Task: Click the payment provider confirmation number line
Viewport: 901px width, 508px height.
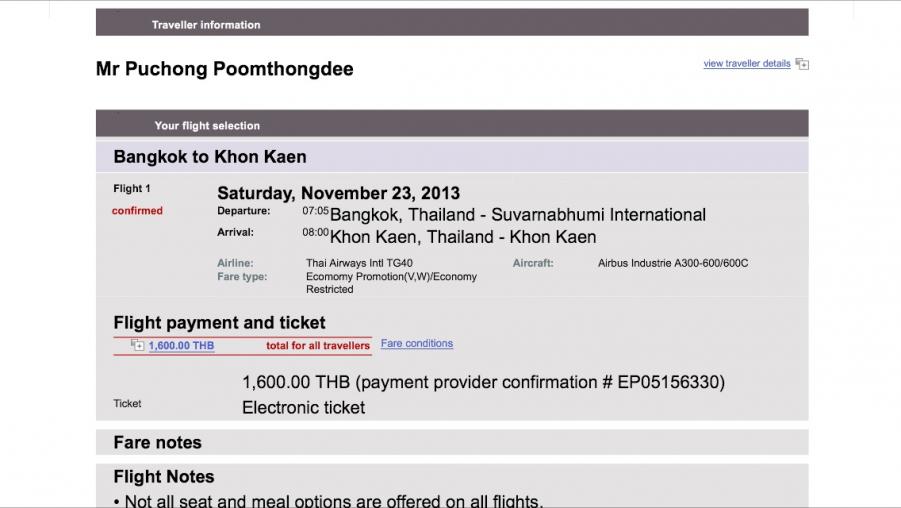Action: tap(483, 382)
